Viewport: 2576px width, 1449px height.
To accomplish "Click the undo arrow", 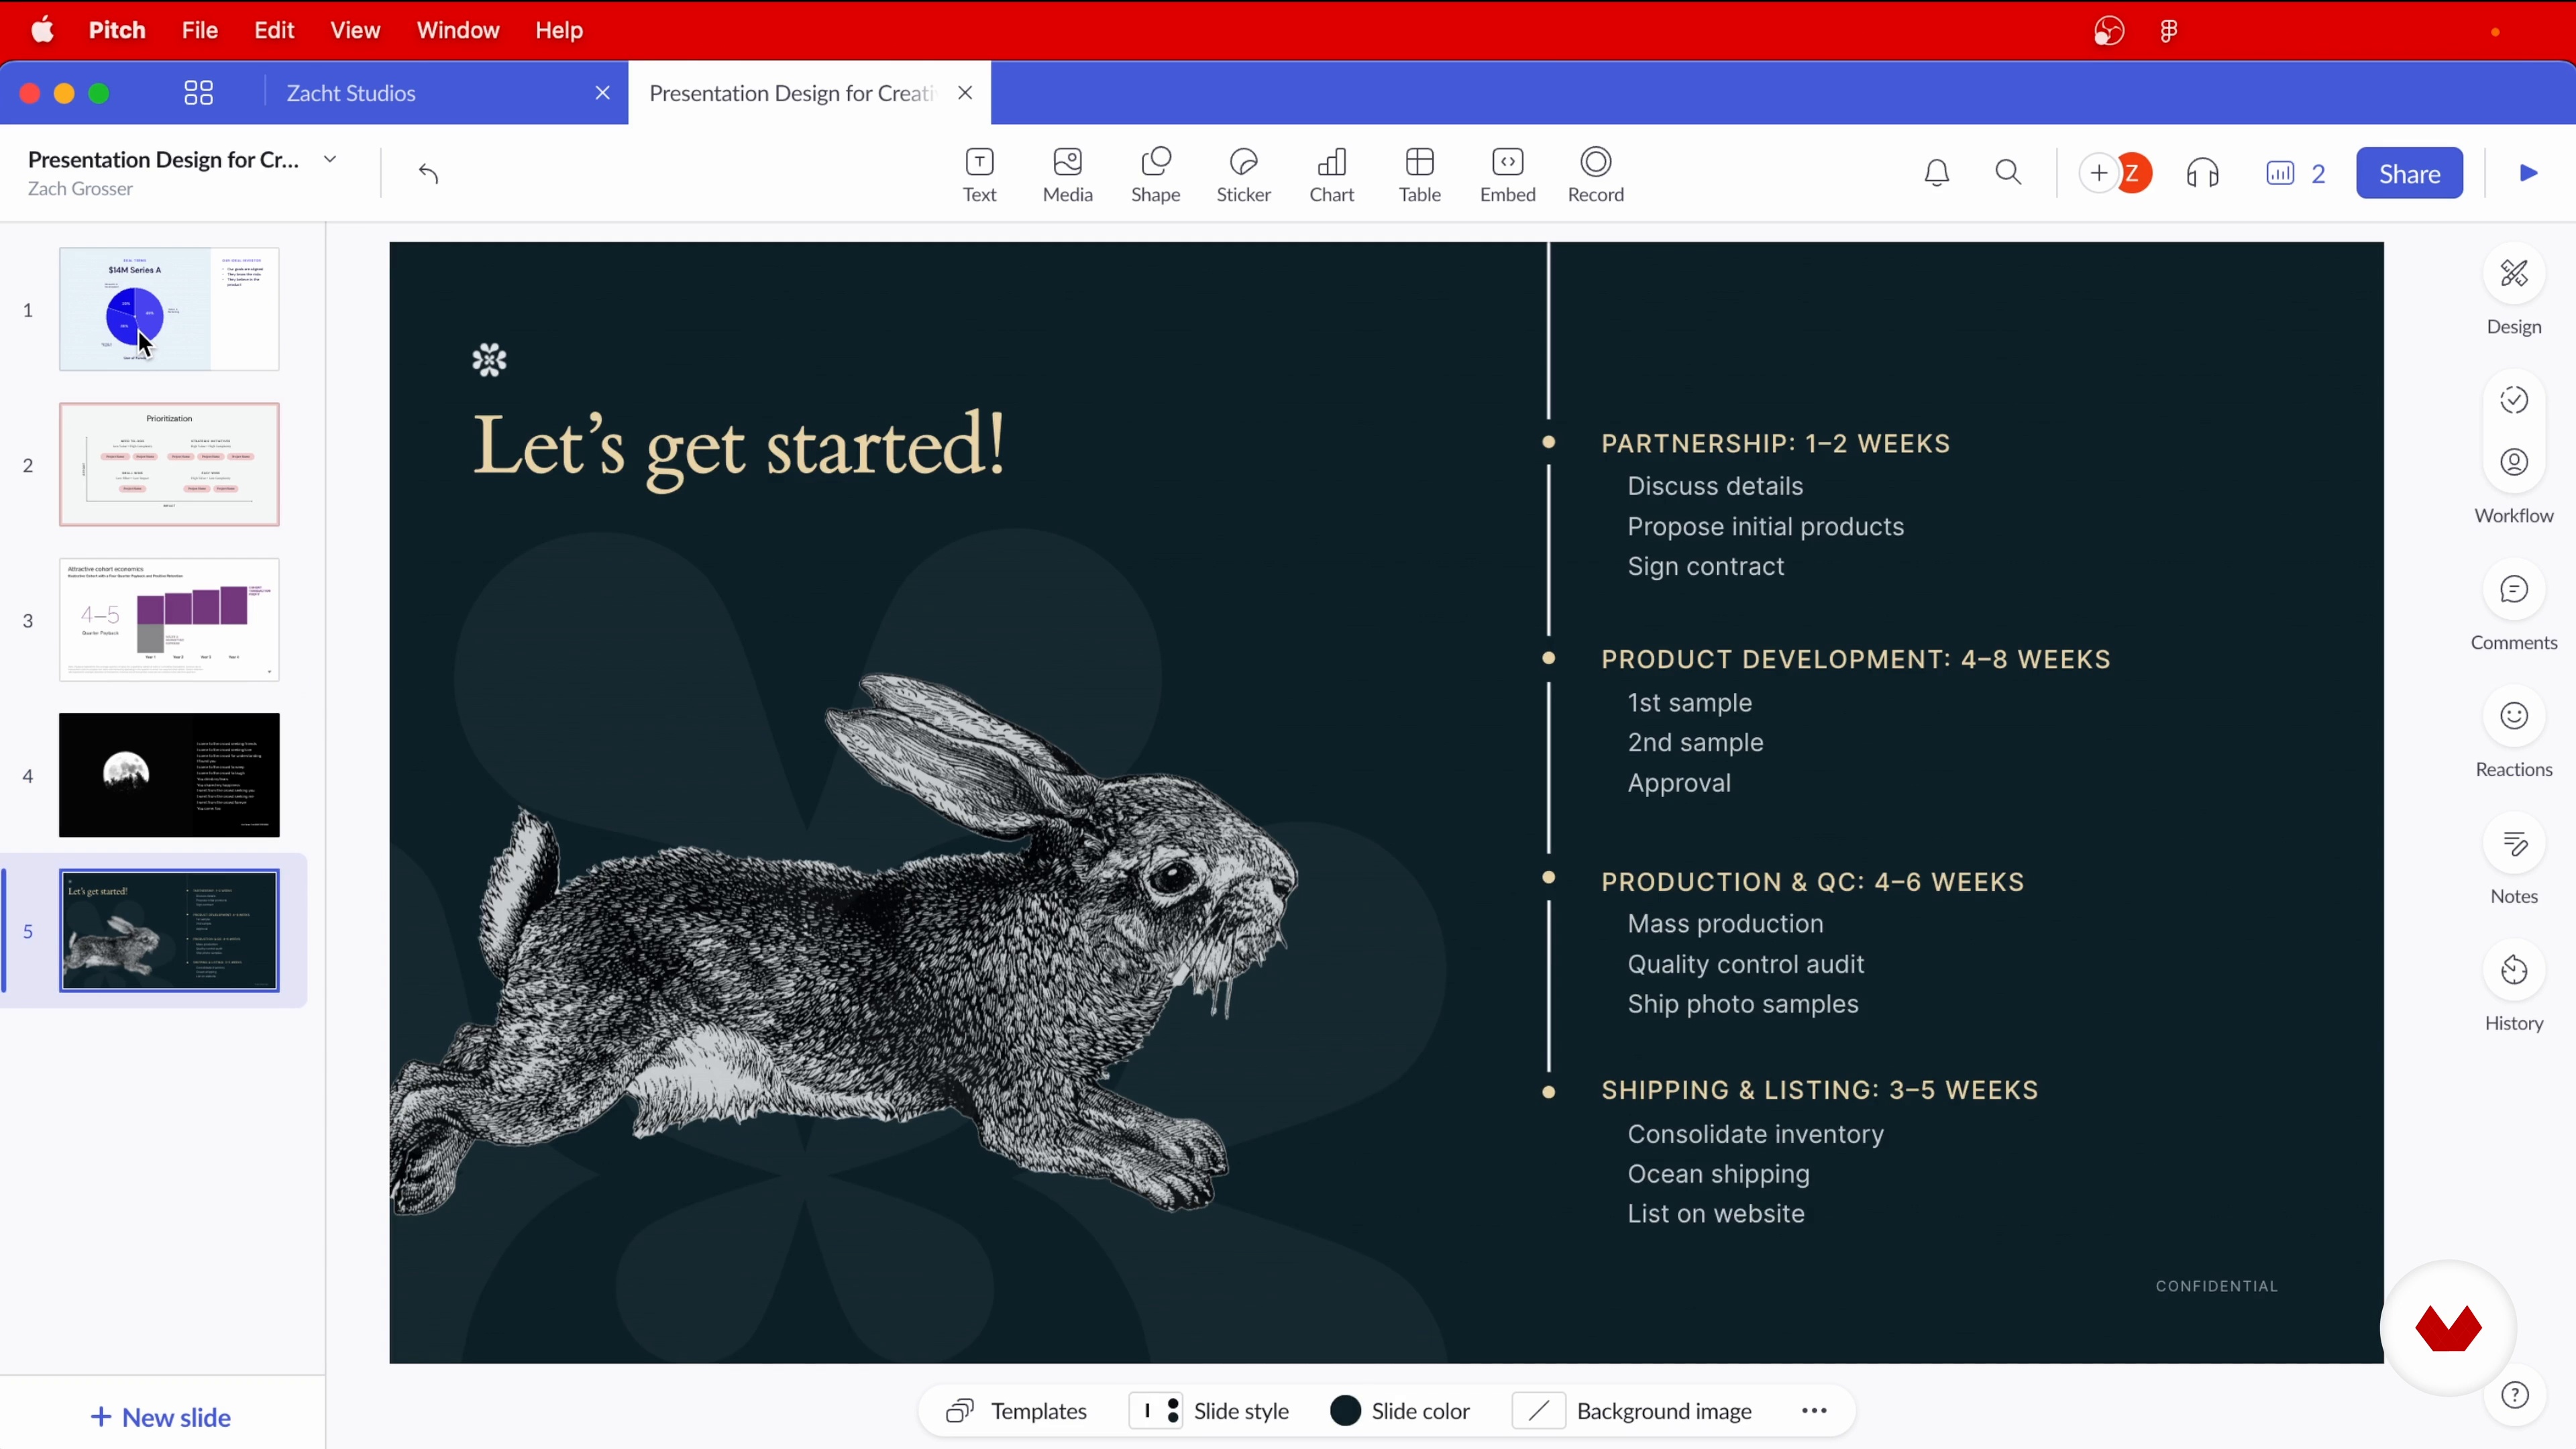I will coord(428,174).
